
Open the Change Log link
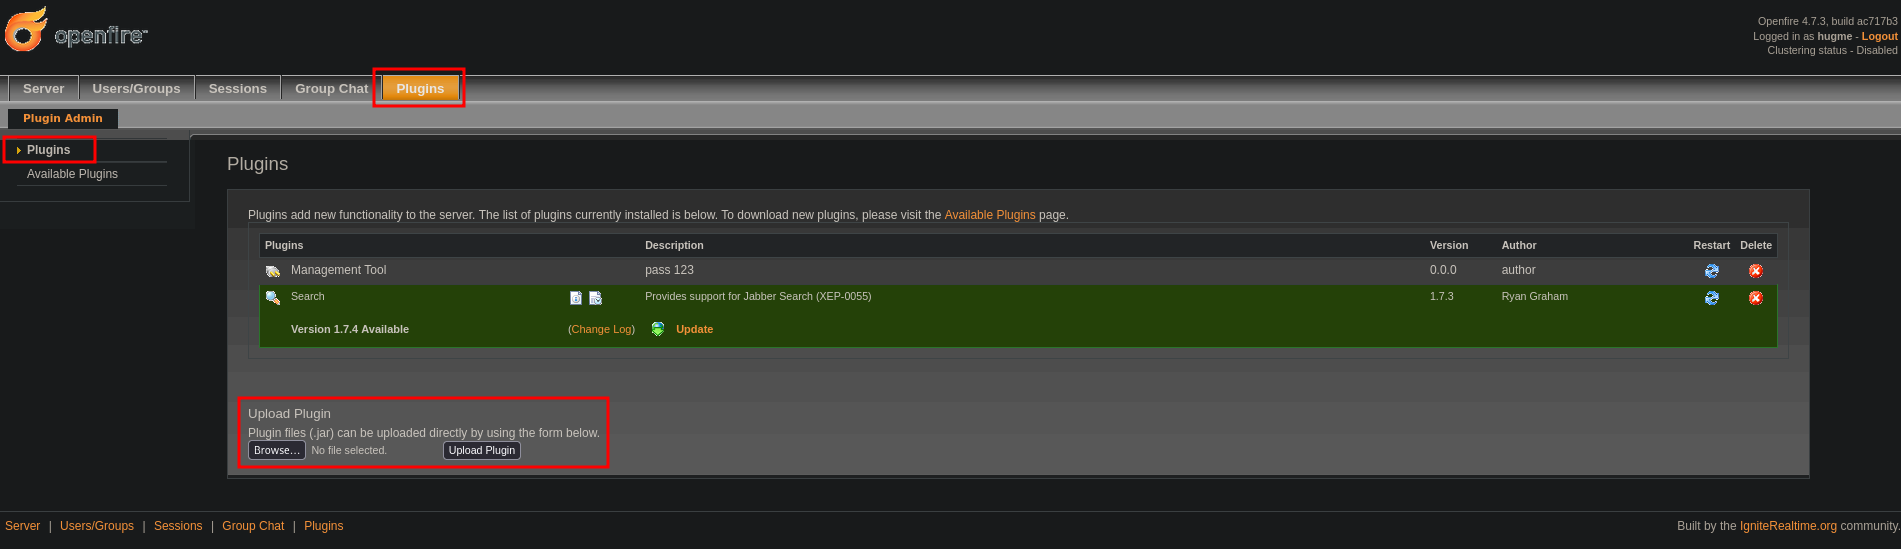(x=602, y=329)
